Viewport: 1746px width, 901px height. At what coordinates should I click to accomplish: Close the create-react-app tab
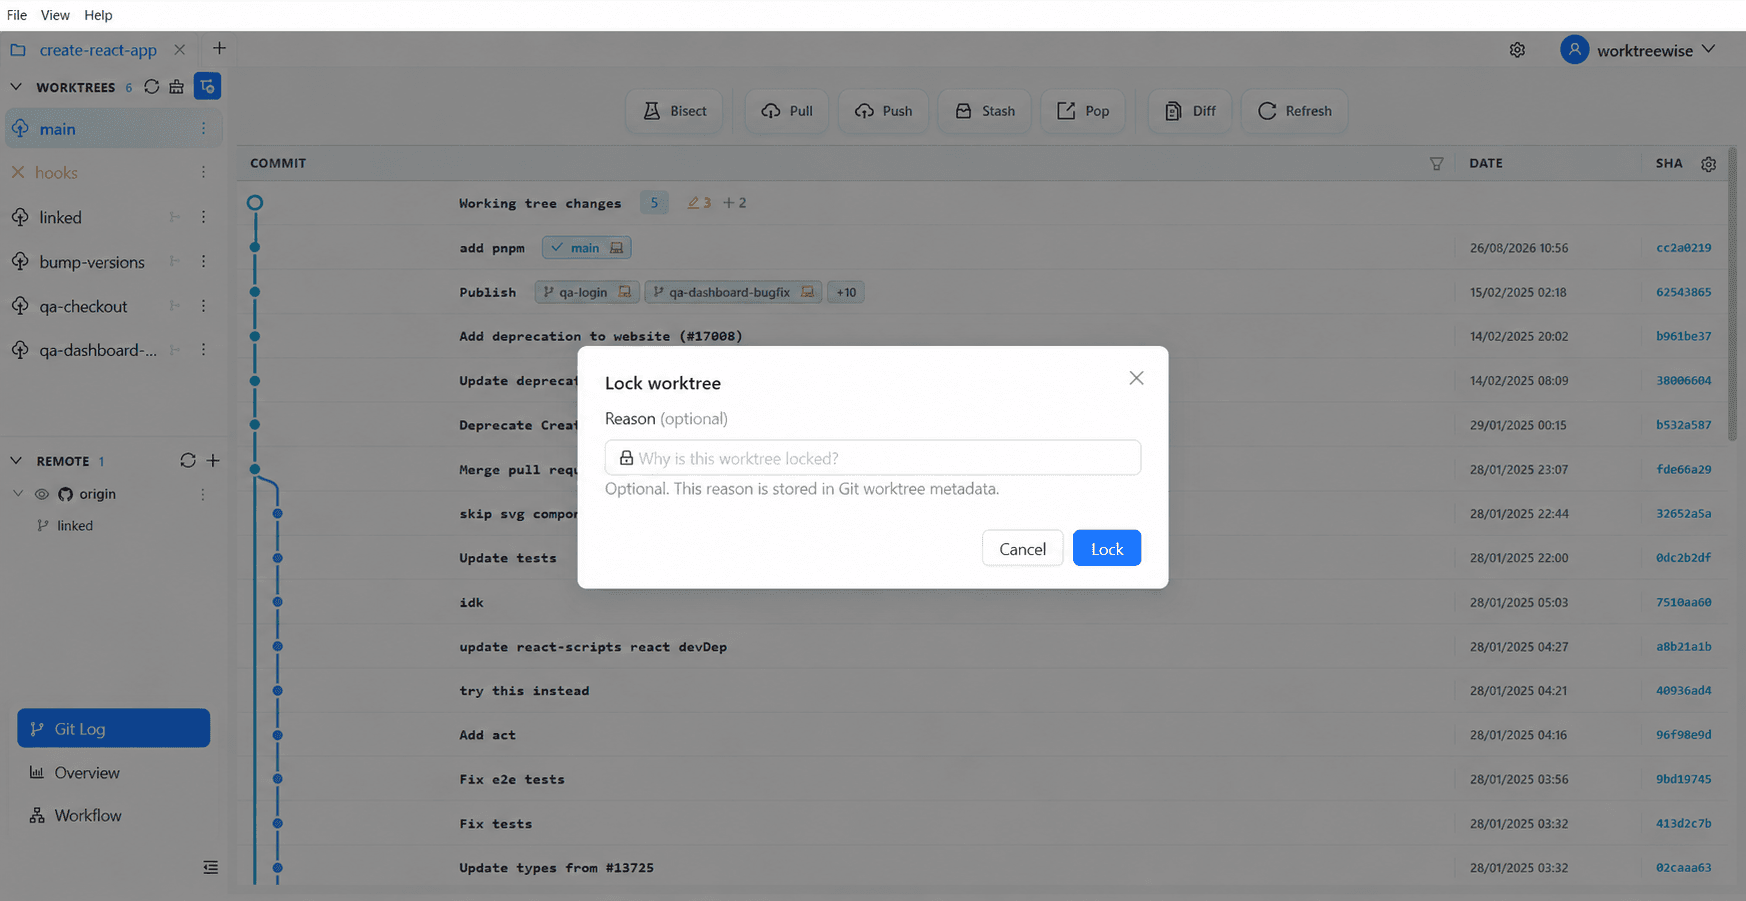(179, 49)
